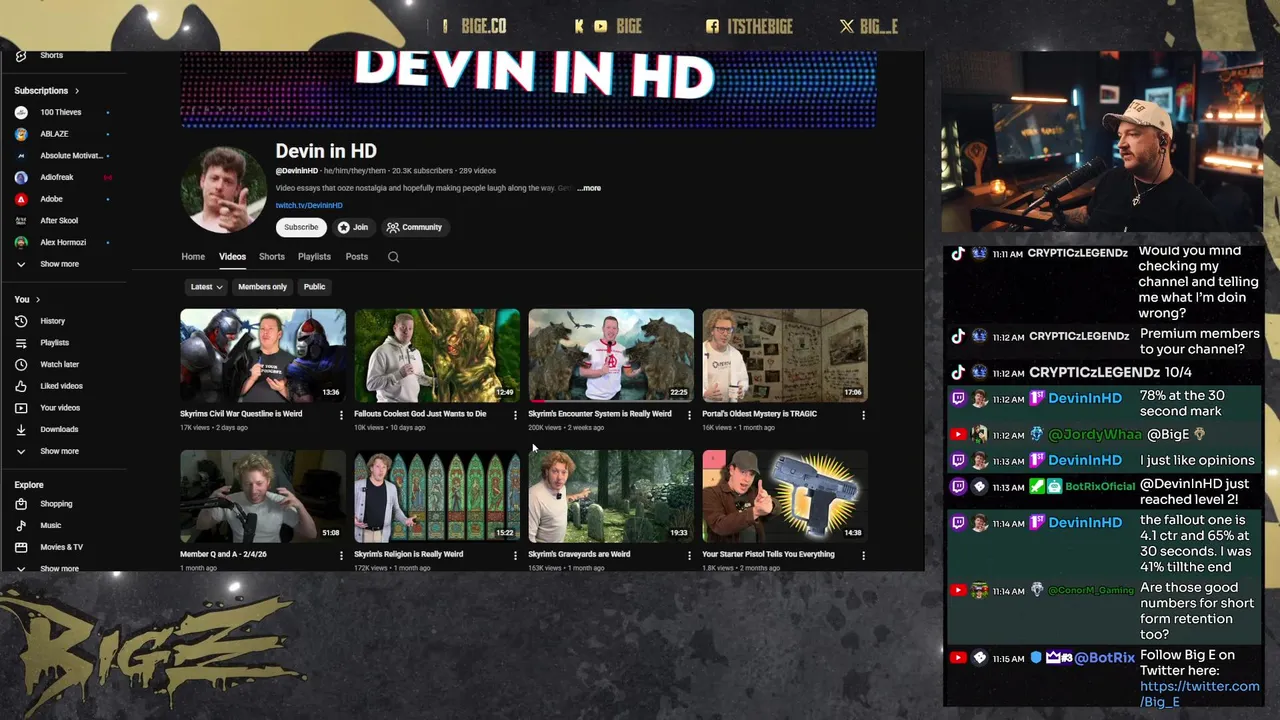This screenshot has width=1280, height=720.
Task: Switch to the Posts tab
Action: pyautogui.click(x=357, y=257)
